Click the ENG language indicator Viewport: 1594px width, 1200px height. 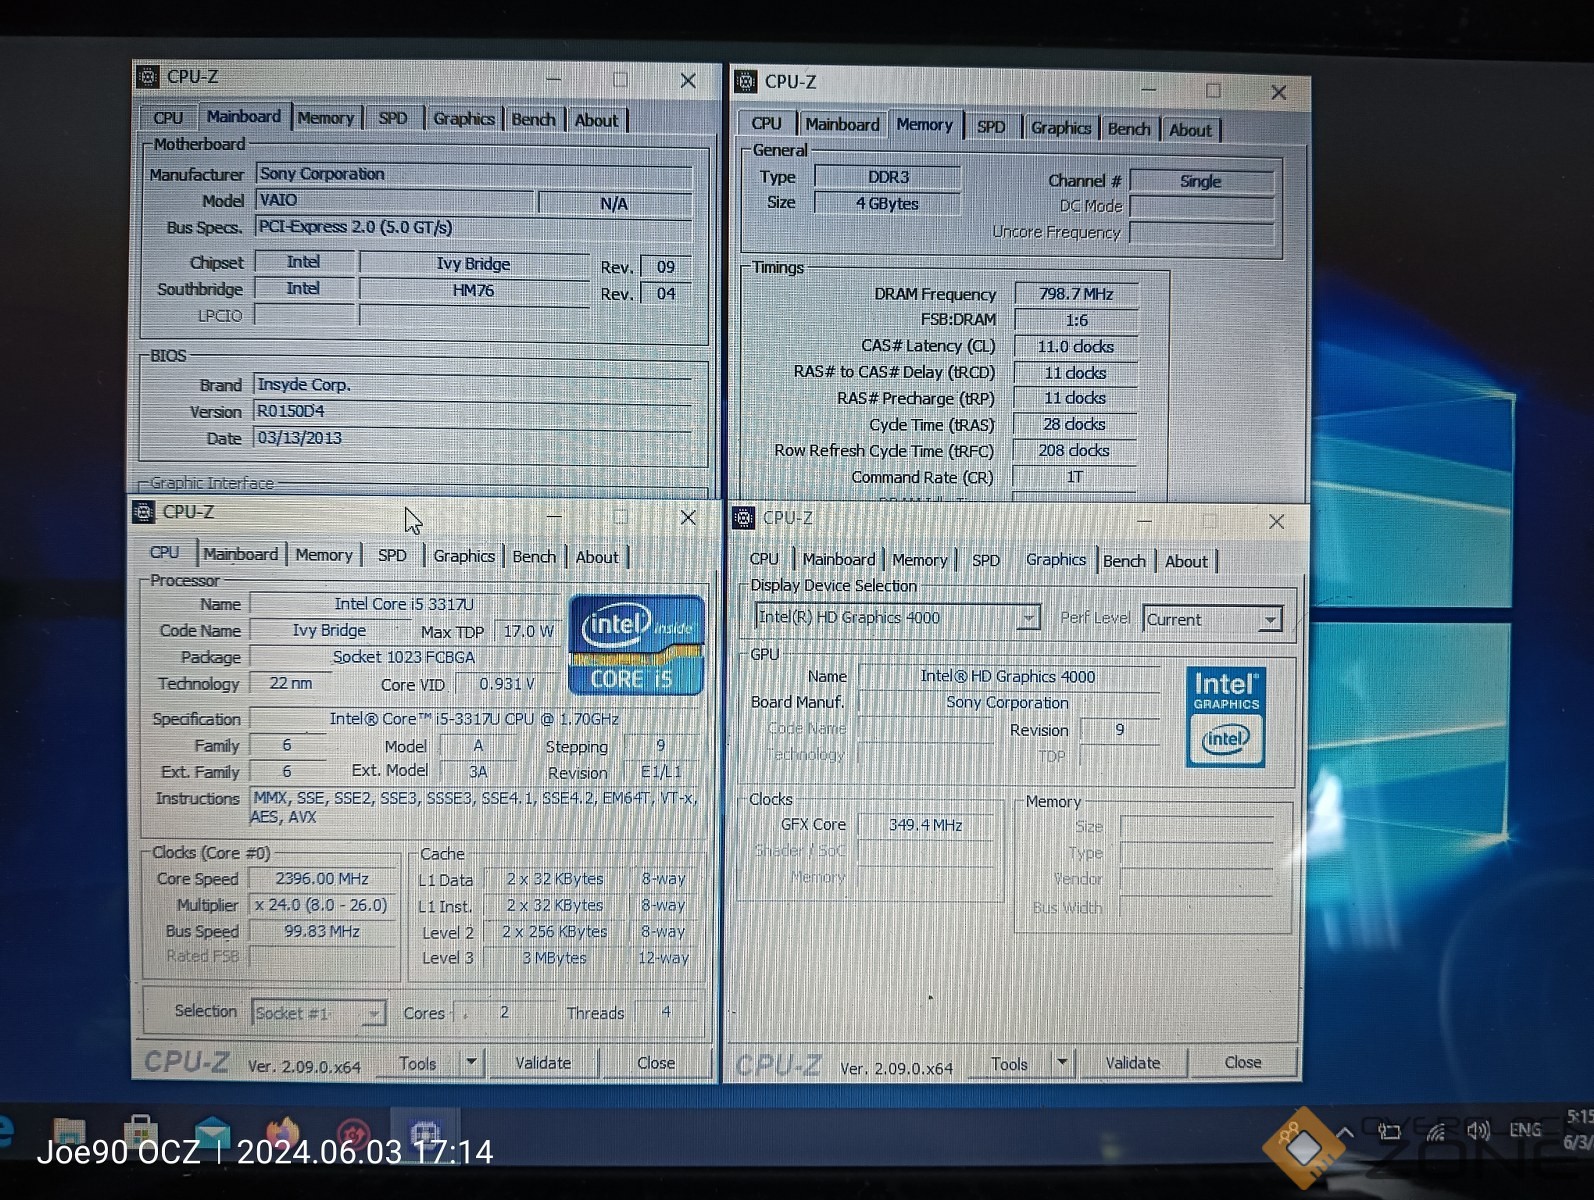(x=1525, y=1130)
